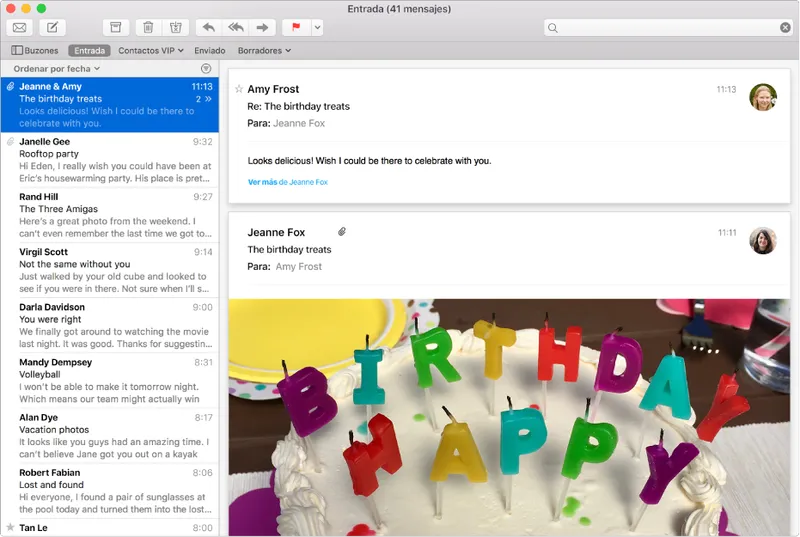
Task: Click Jeanne Fox's profile photo
Action: (763, 240)
